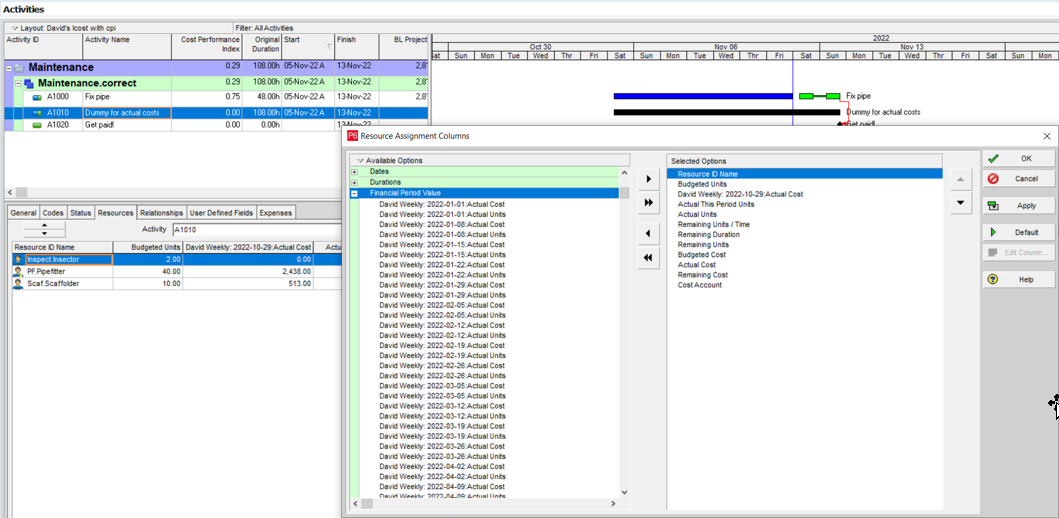Open the Available Options dropdown

click(360, 161)
